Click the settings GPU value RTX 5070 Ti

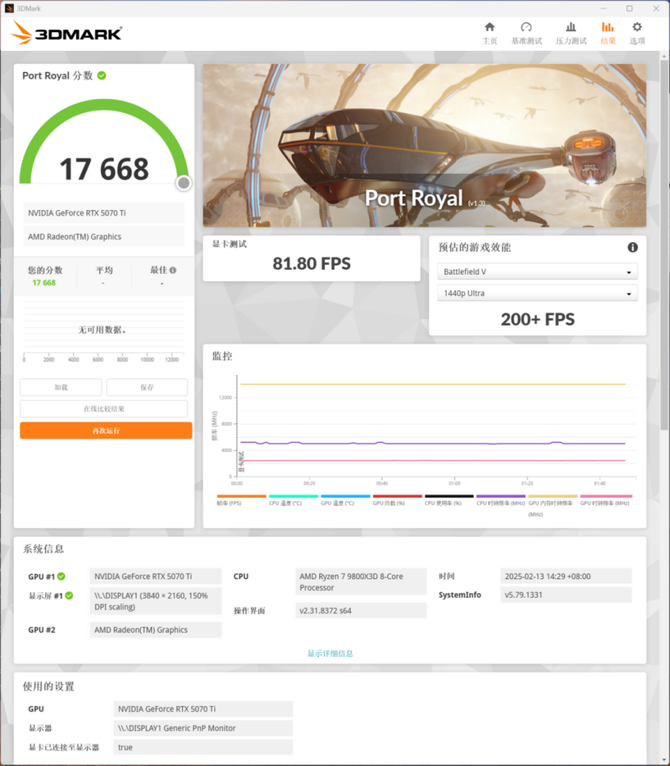point(203,709)
